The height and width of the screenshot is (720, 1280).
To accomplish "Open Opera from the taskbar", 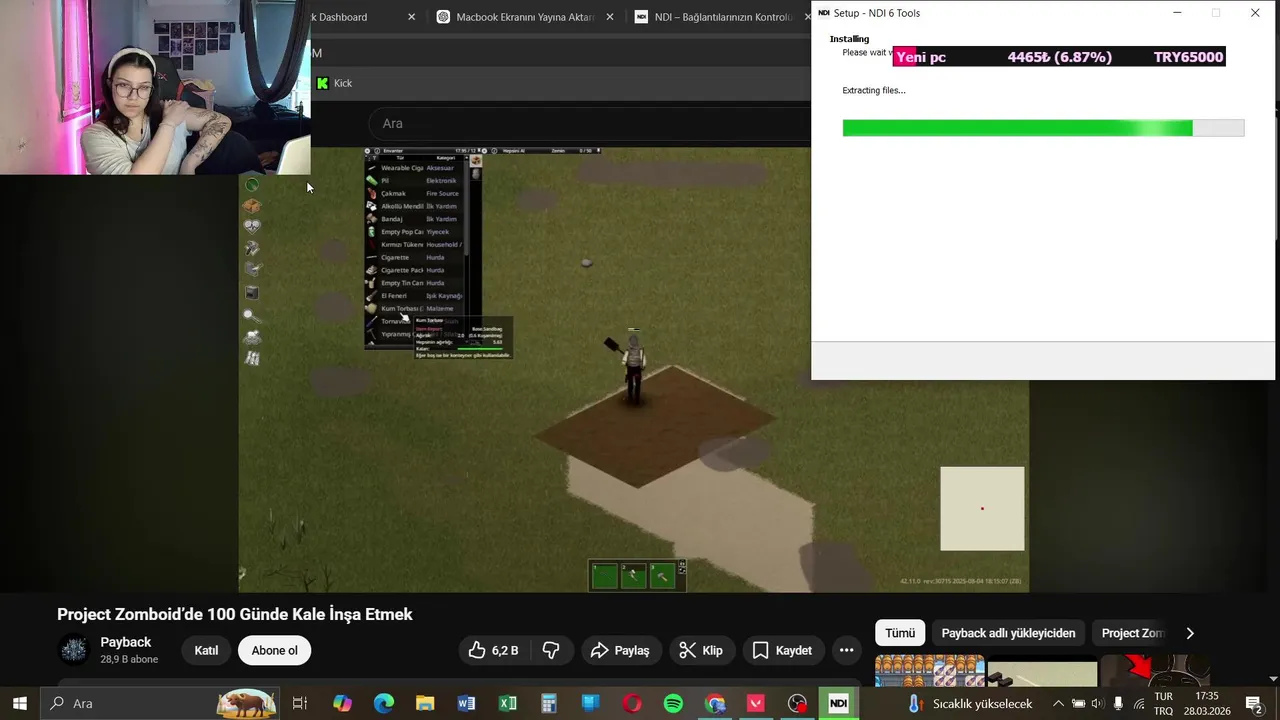I will click(632, 703).
